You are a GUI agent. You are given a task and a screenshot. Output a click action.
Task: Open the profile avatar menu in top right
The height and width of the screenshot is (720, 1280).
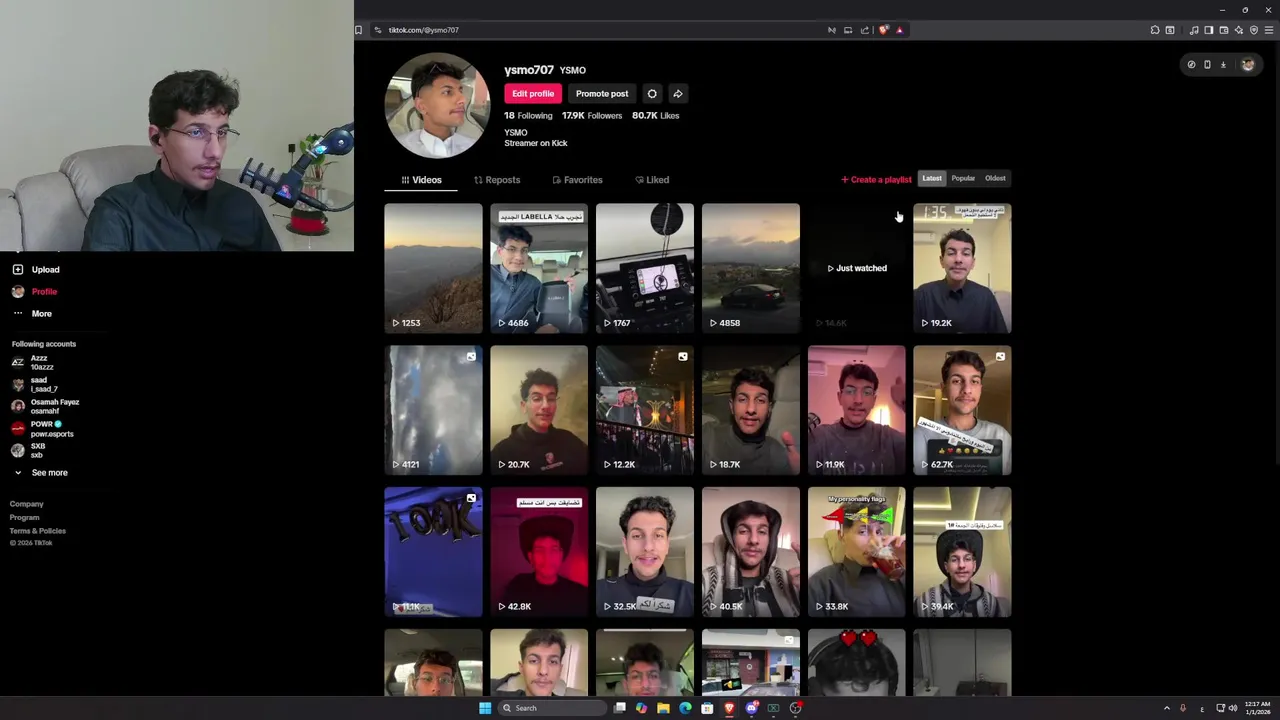[1248, 65]
